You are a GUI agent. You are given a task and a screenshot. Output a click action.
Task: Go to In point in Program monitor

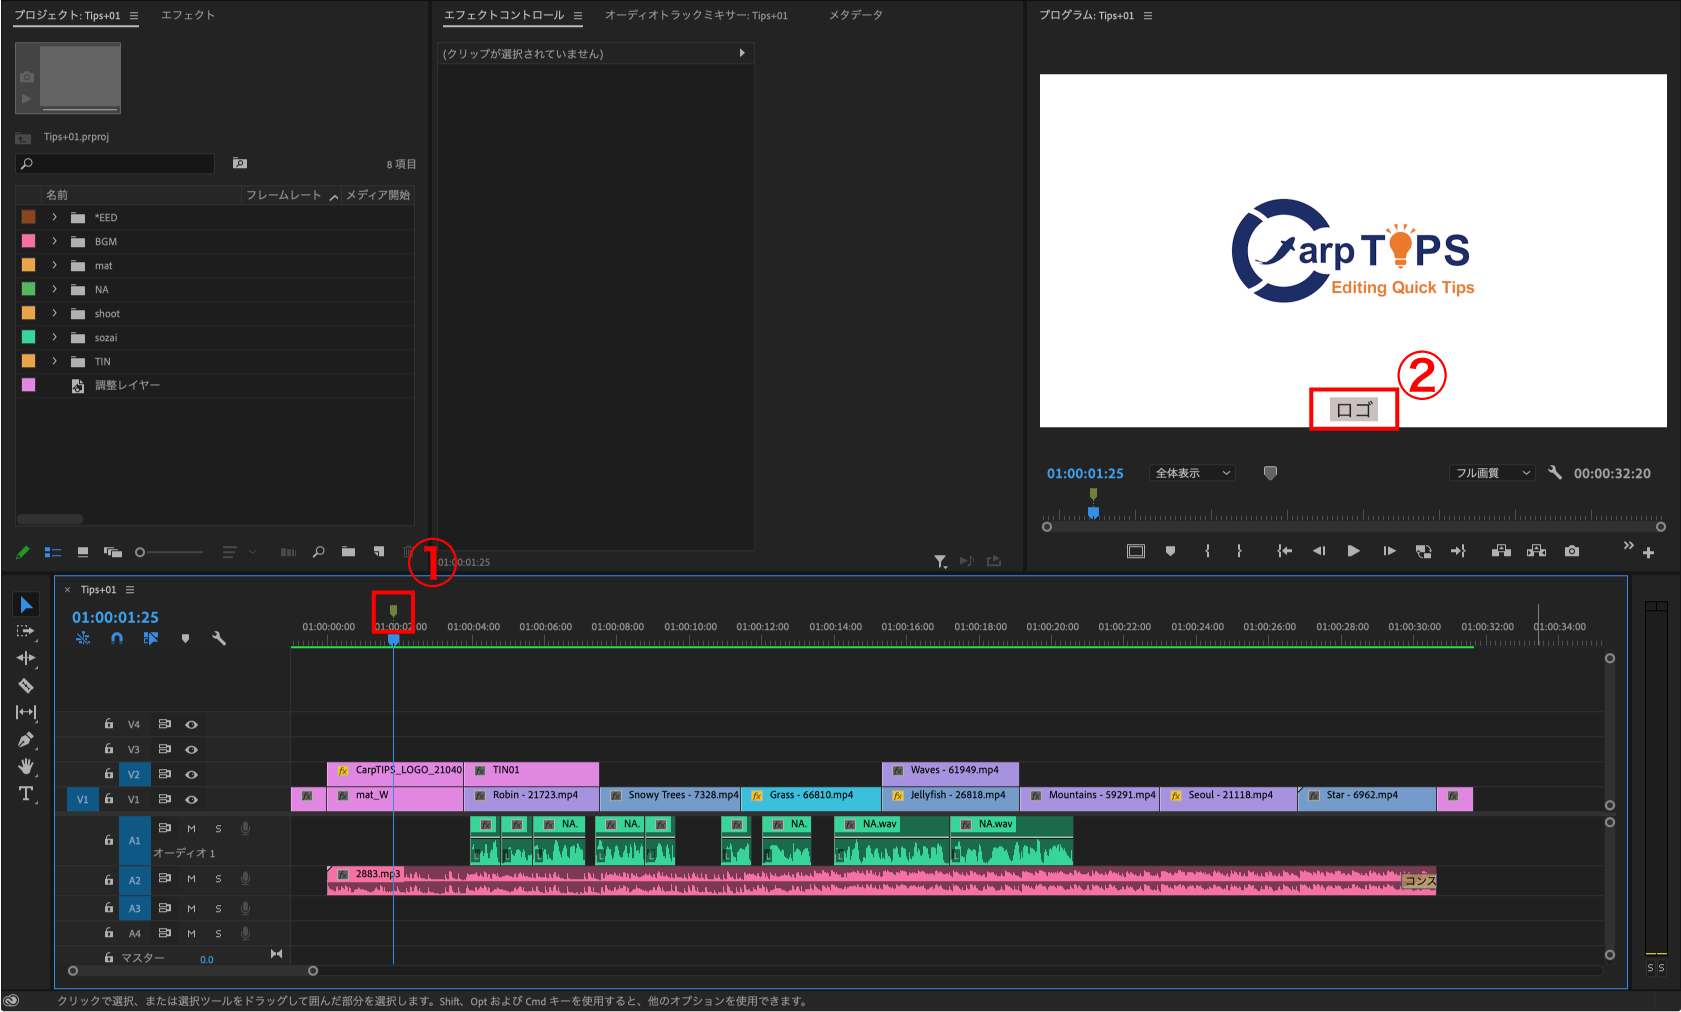pyautogui.click(x=1284, y=551)
